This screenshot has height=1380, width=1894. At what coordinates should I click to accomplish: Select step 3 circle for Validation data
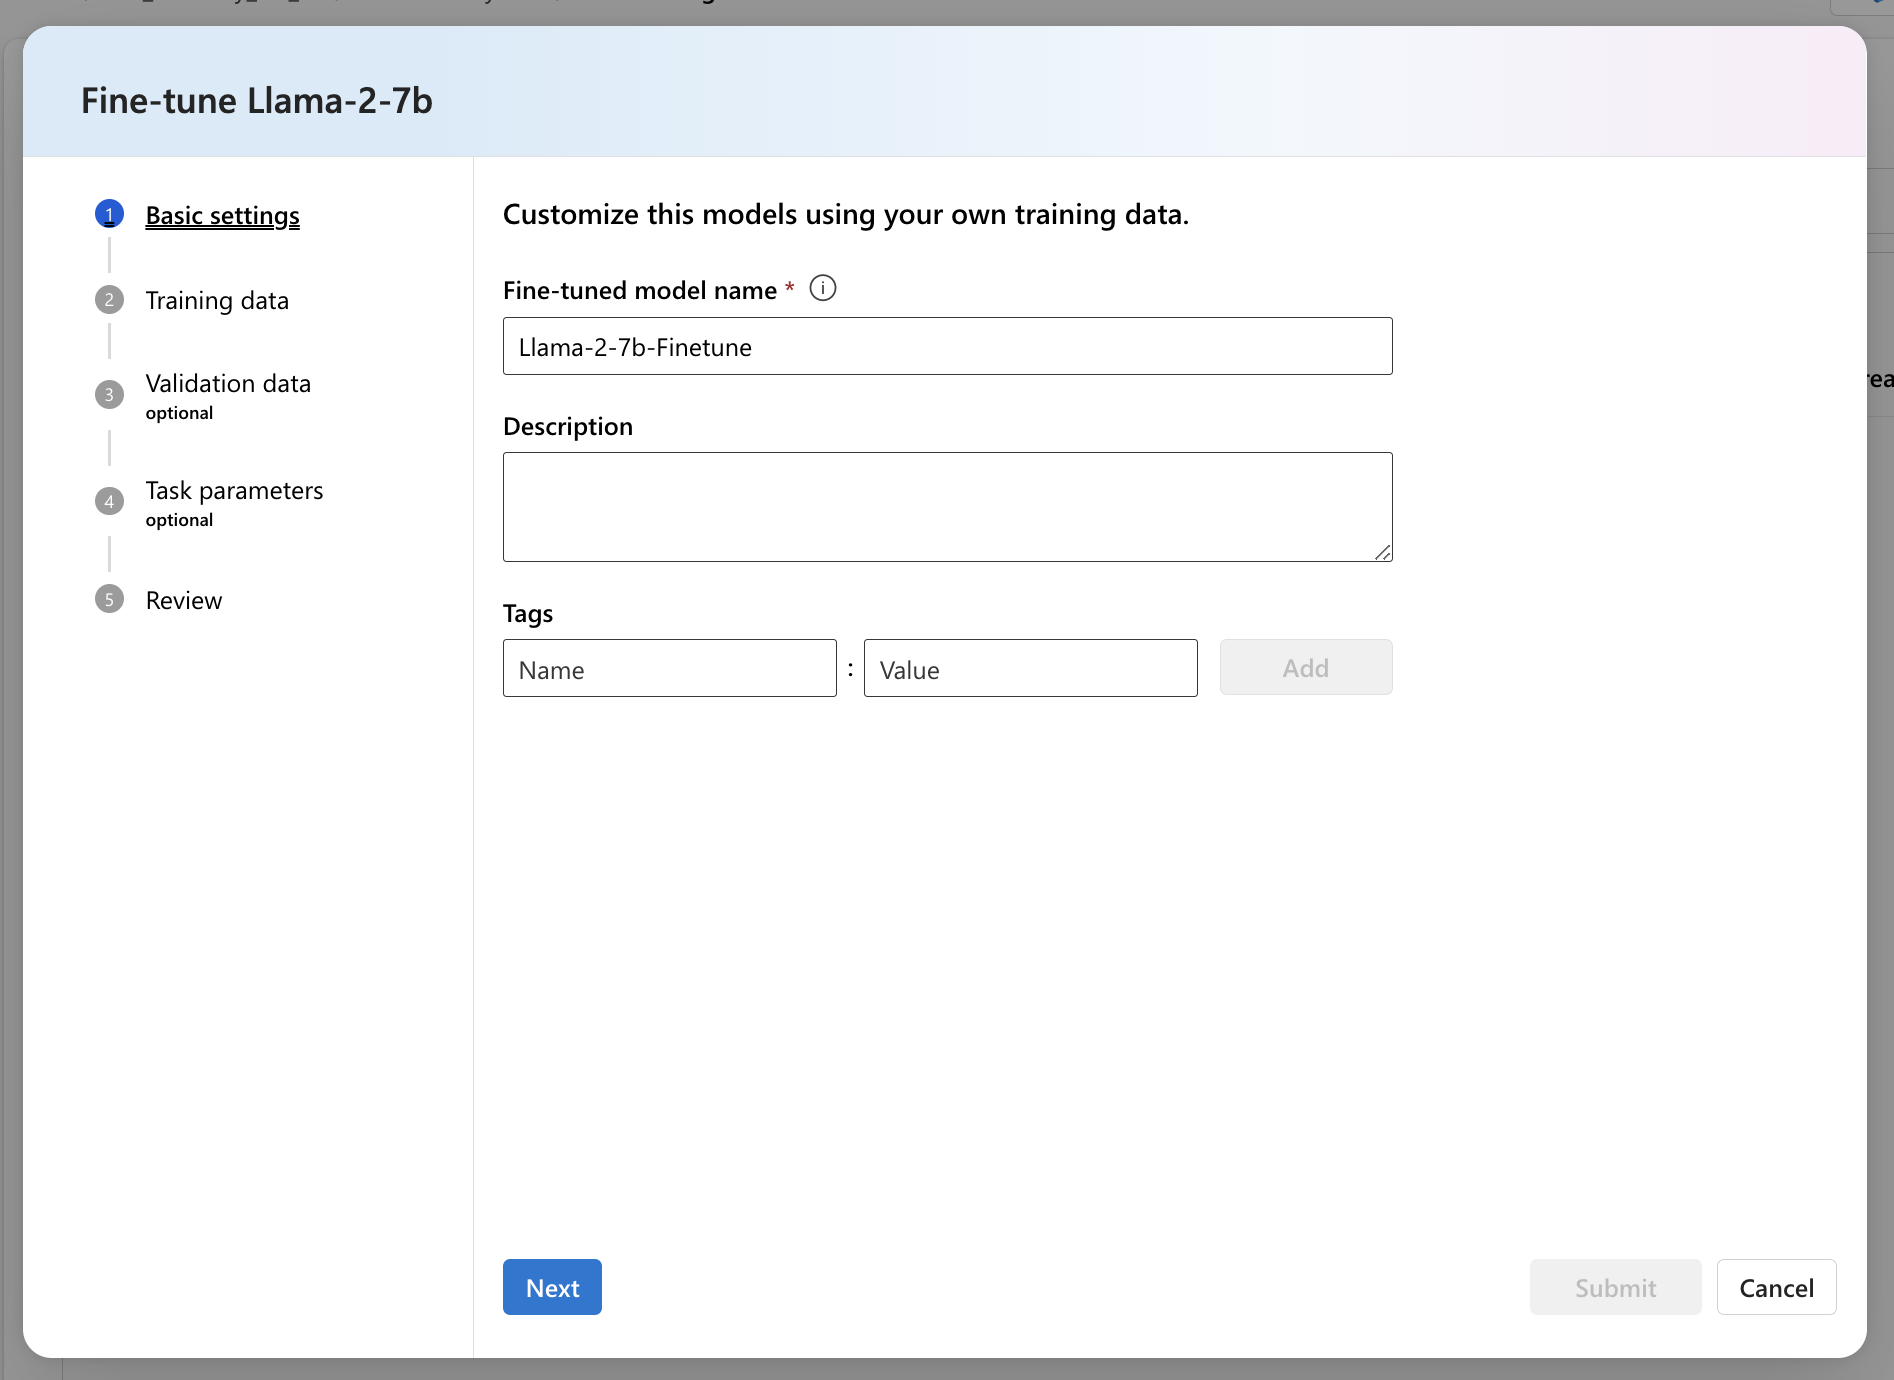[109, 394]
